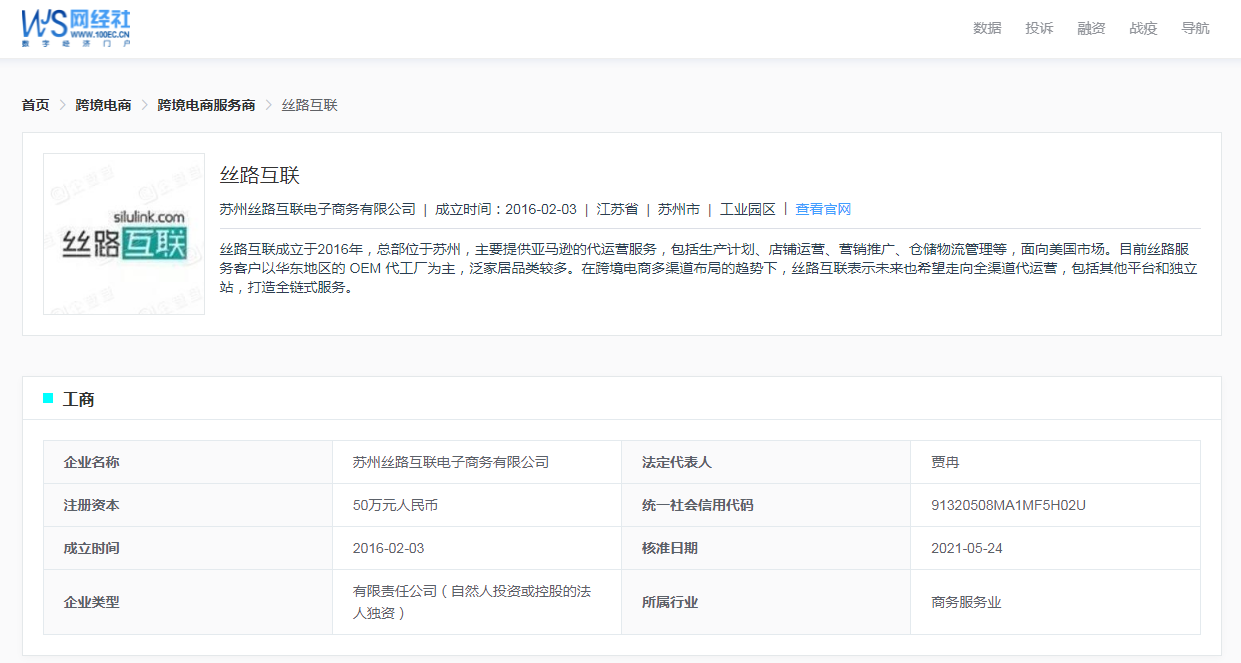Click the 商务服务业 industry value
This screenshot has width=1241, height=663.
click(966, 602)
